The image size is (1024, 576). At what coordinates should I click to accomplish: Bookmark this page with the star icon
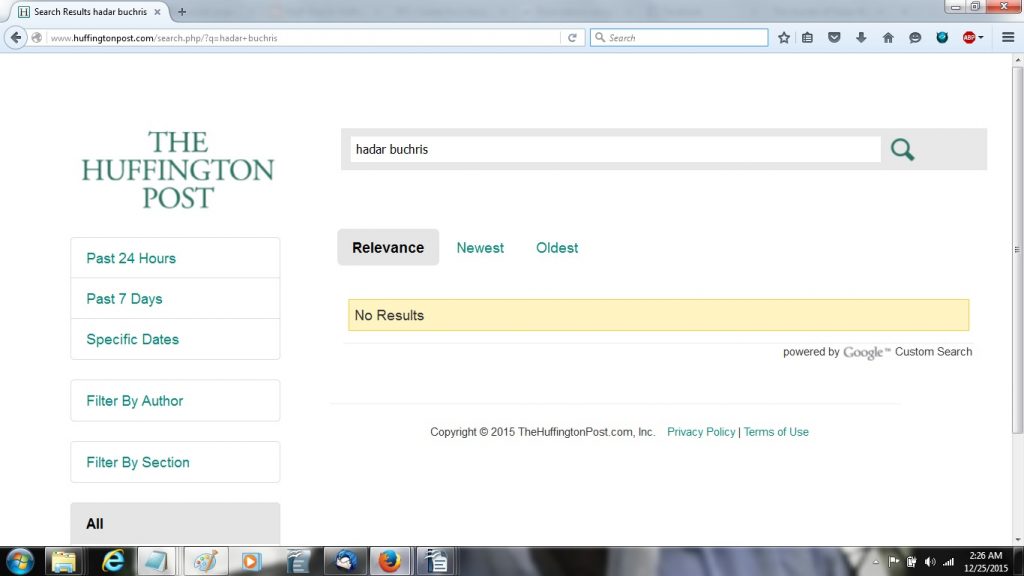coord(784,38)
